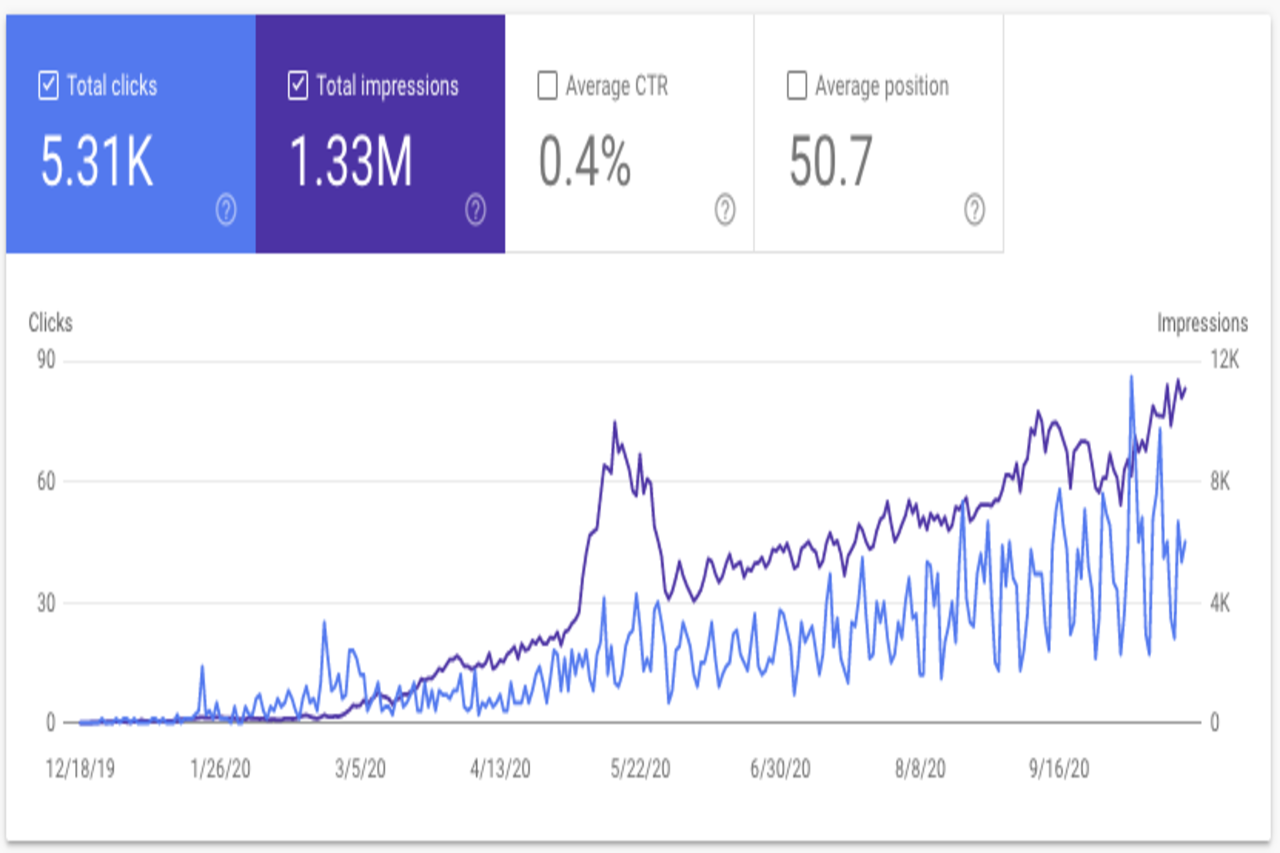Screen dimensions: 1280x853
Task: Click the 5.31K total clicks value
Action: 97,162
